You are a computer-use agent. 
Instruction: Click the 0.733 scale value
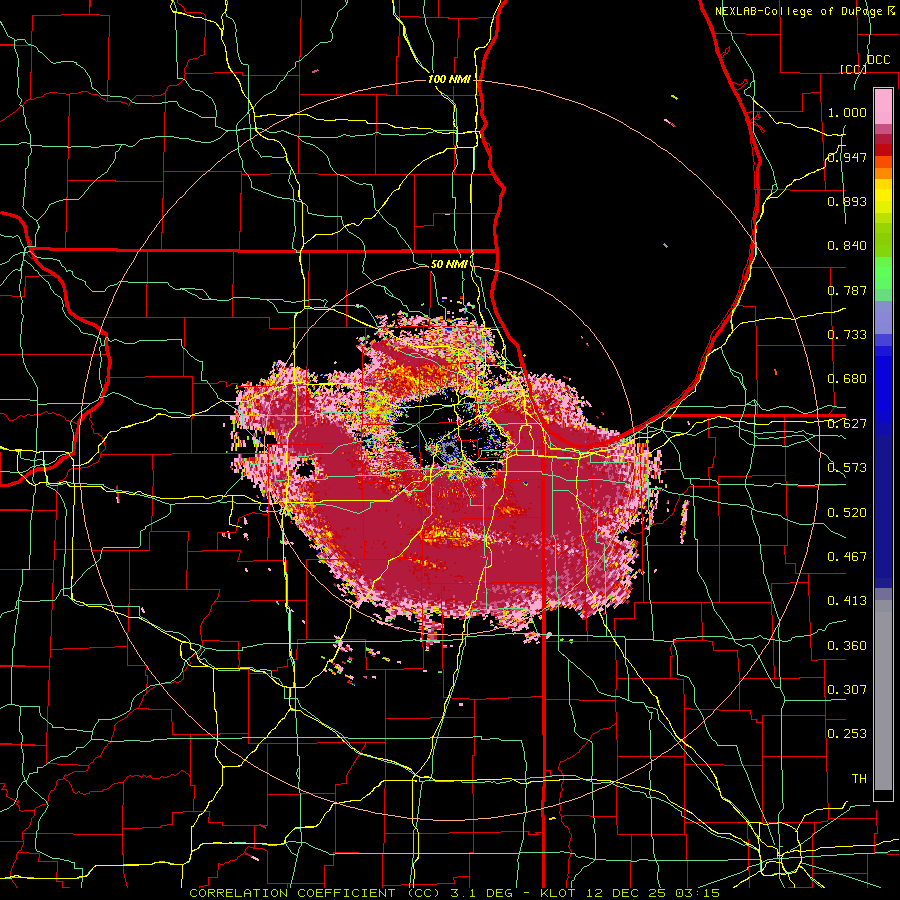coord(847,335)
